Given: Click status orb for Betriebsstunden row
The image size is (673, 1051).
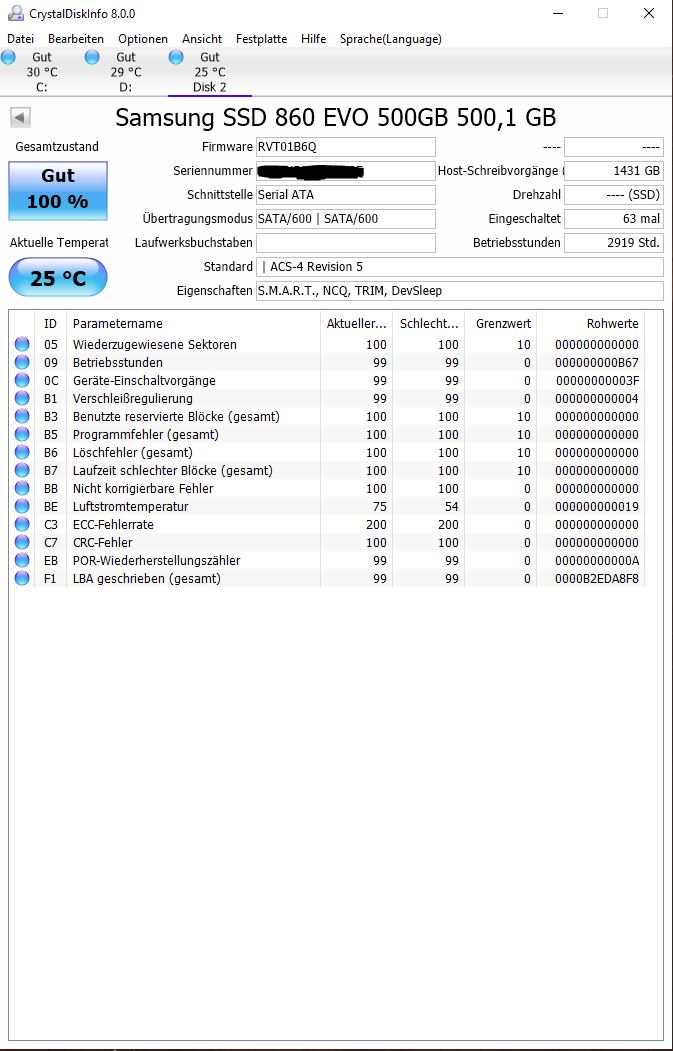Looking at the screenshot, I should click(x=22, y=363).
